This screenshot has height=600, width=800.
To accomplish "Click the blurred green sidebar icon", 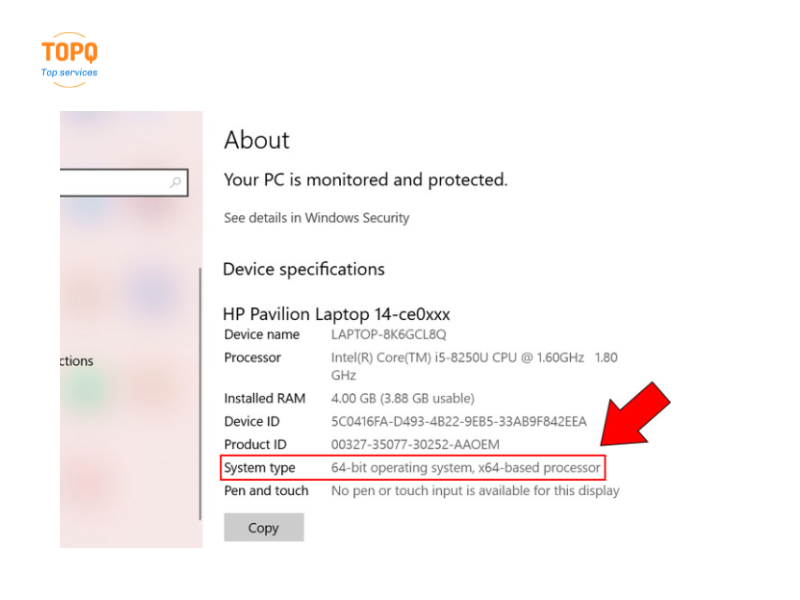I will click(86, 391).
